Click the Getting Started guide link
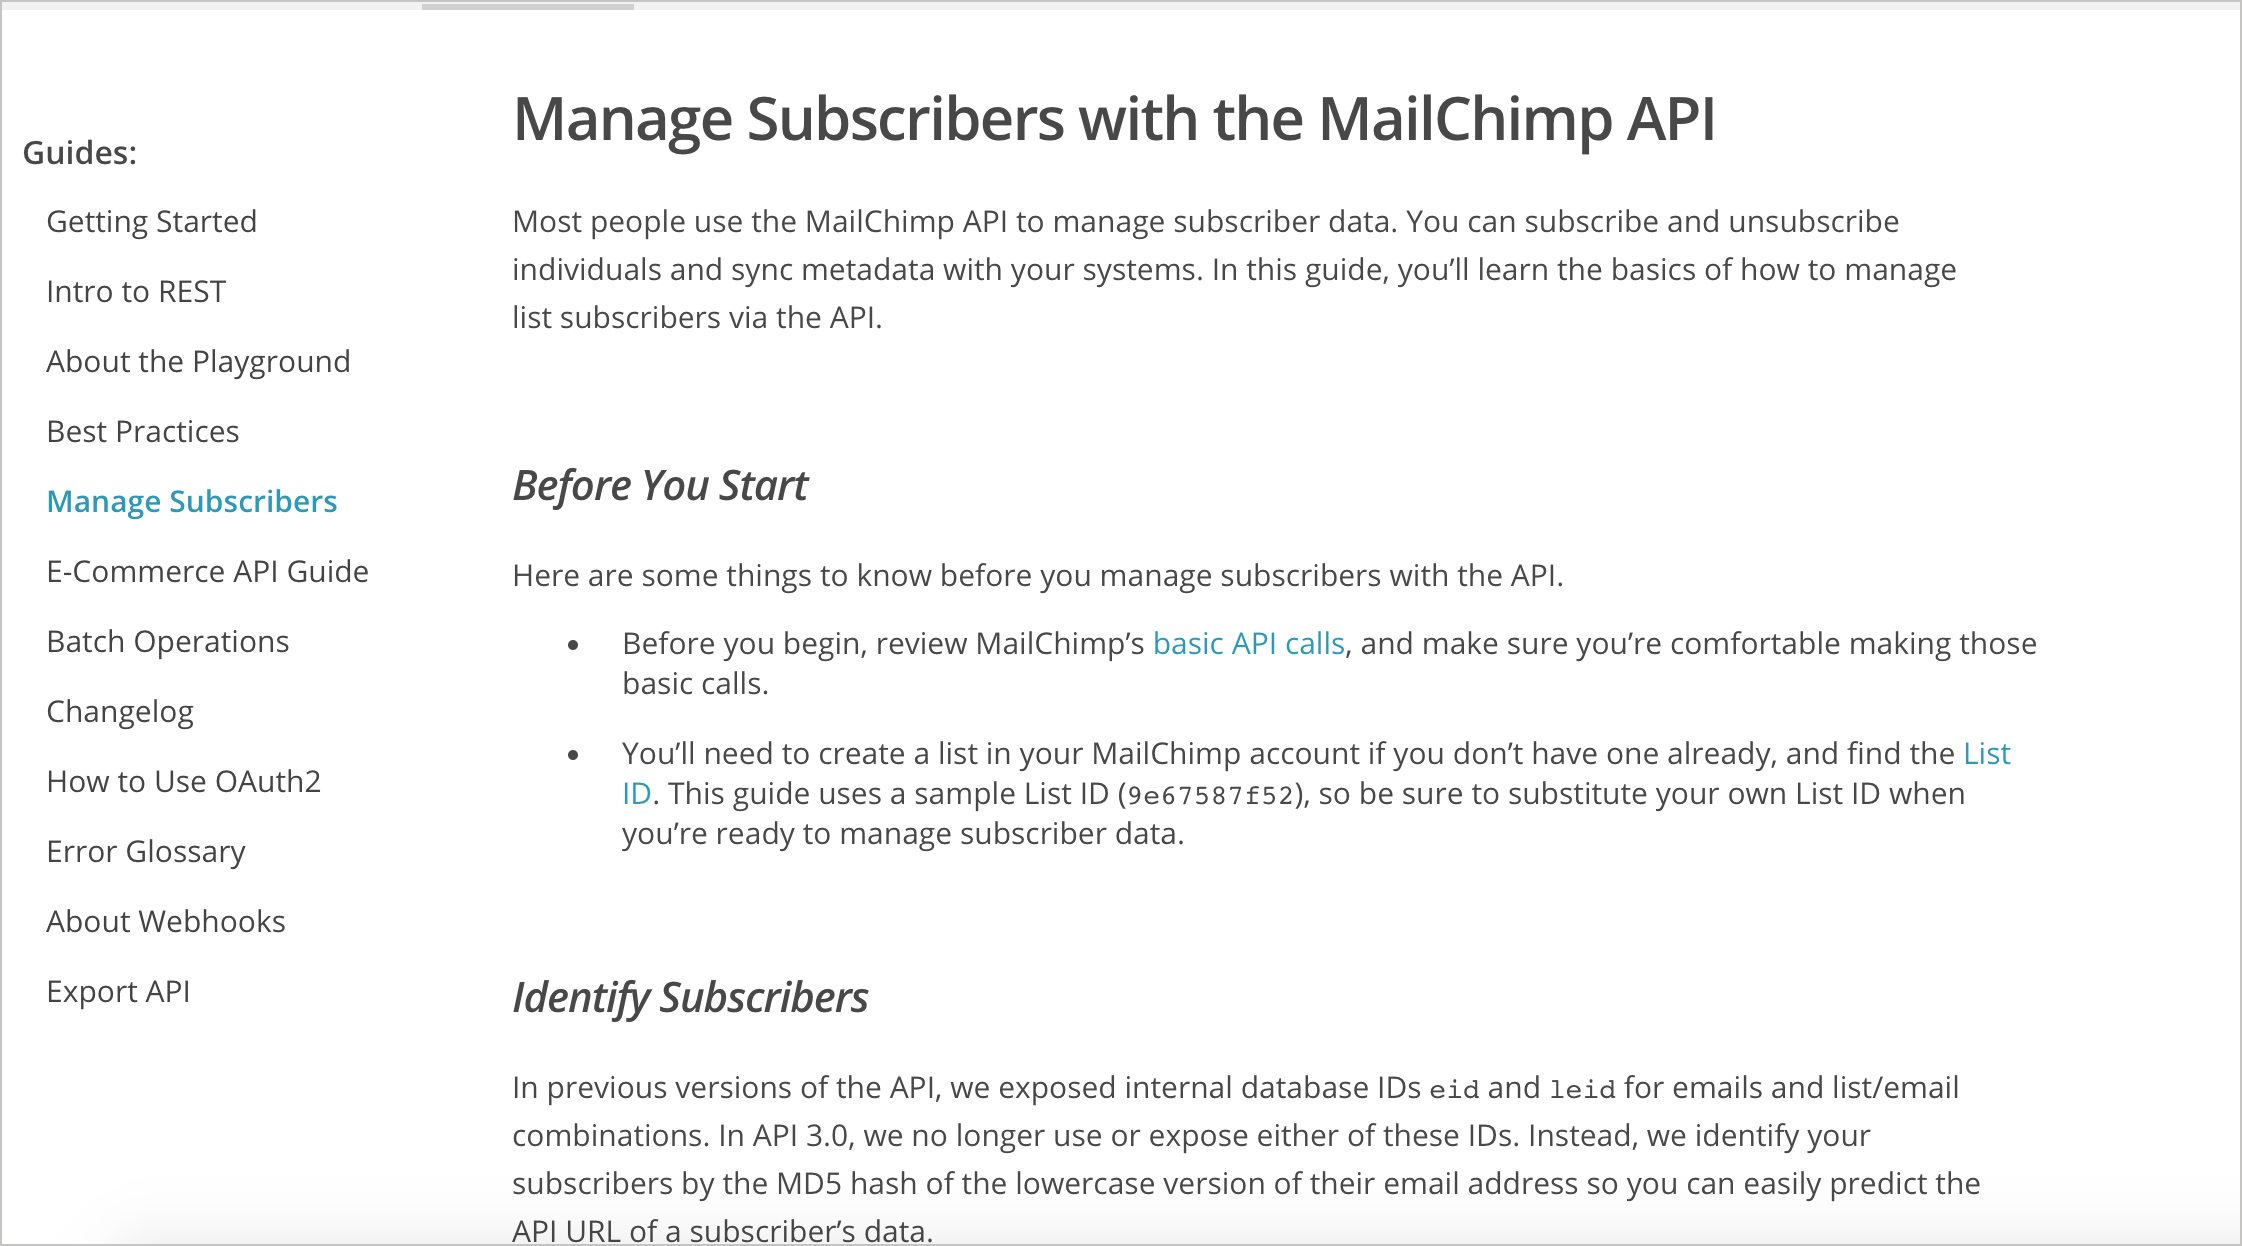The height and width of the screenshot is (1246, 2242). tap(153, 221)
